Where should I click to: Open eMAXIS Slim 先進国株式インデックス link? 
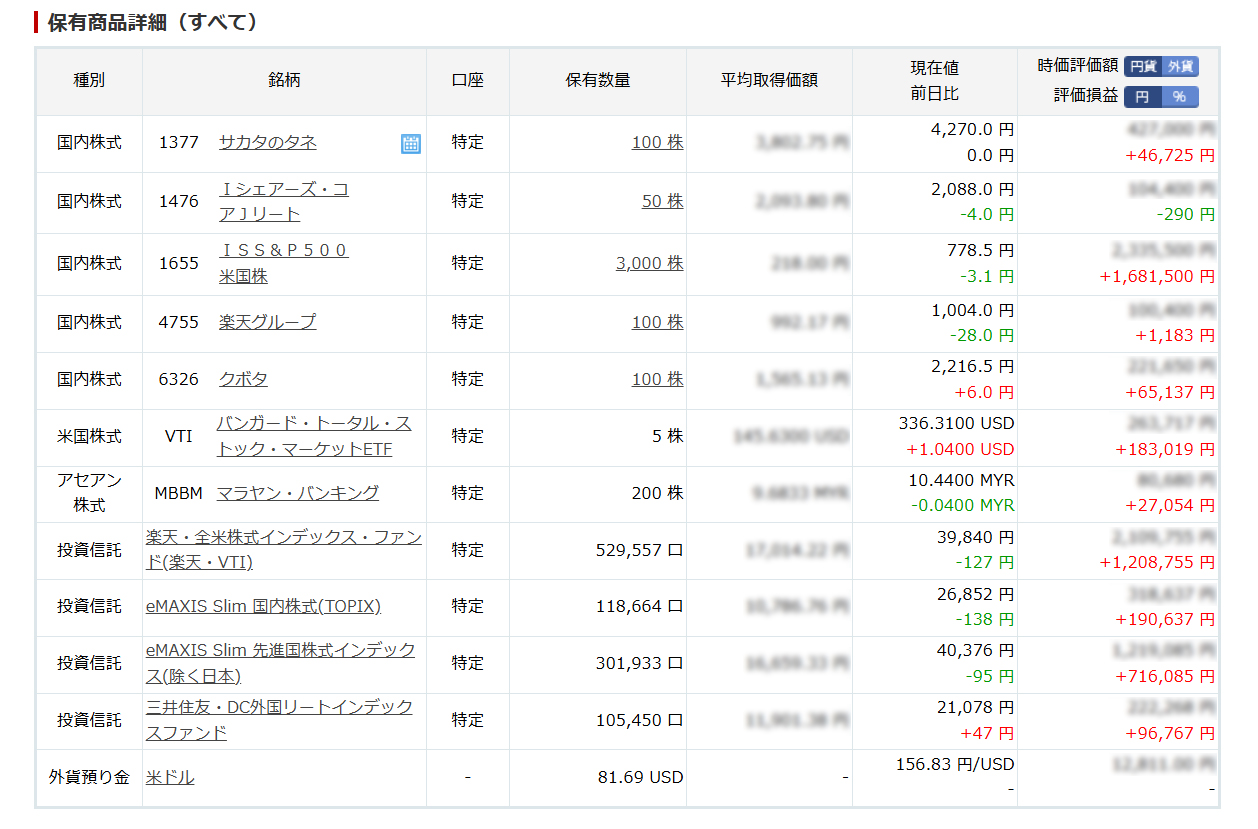pos(280,651)
